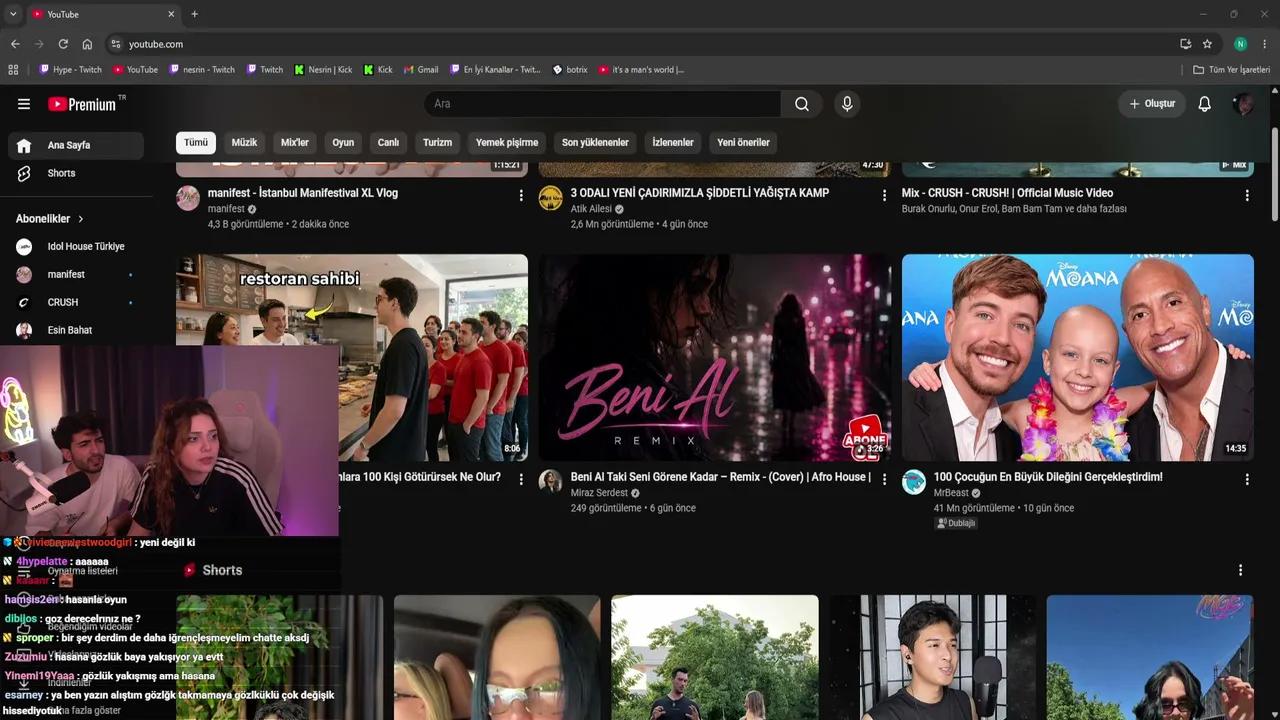Image resolution: width=1280 pixels, height=720 pixels.
Task: Open the account avatar menu
Action: [1244, 104]
